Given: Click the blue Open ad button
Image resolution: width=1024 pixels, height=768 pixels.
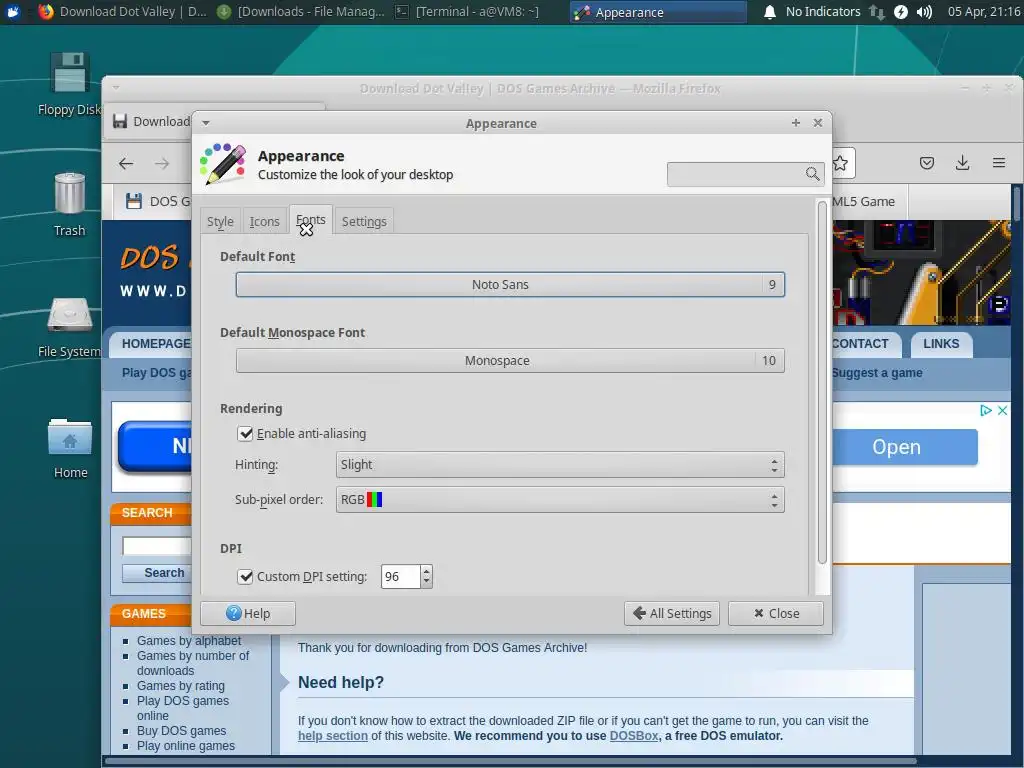Looking at the screenshot, I should pyautogui.click(x=904, y=447).
